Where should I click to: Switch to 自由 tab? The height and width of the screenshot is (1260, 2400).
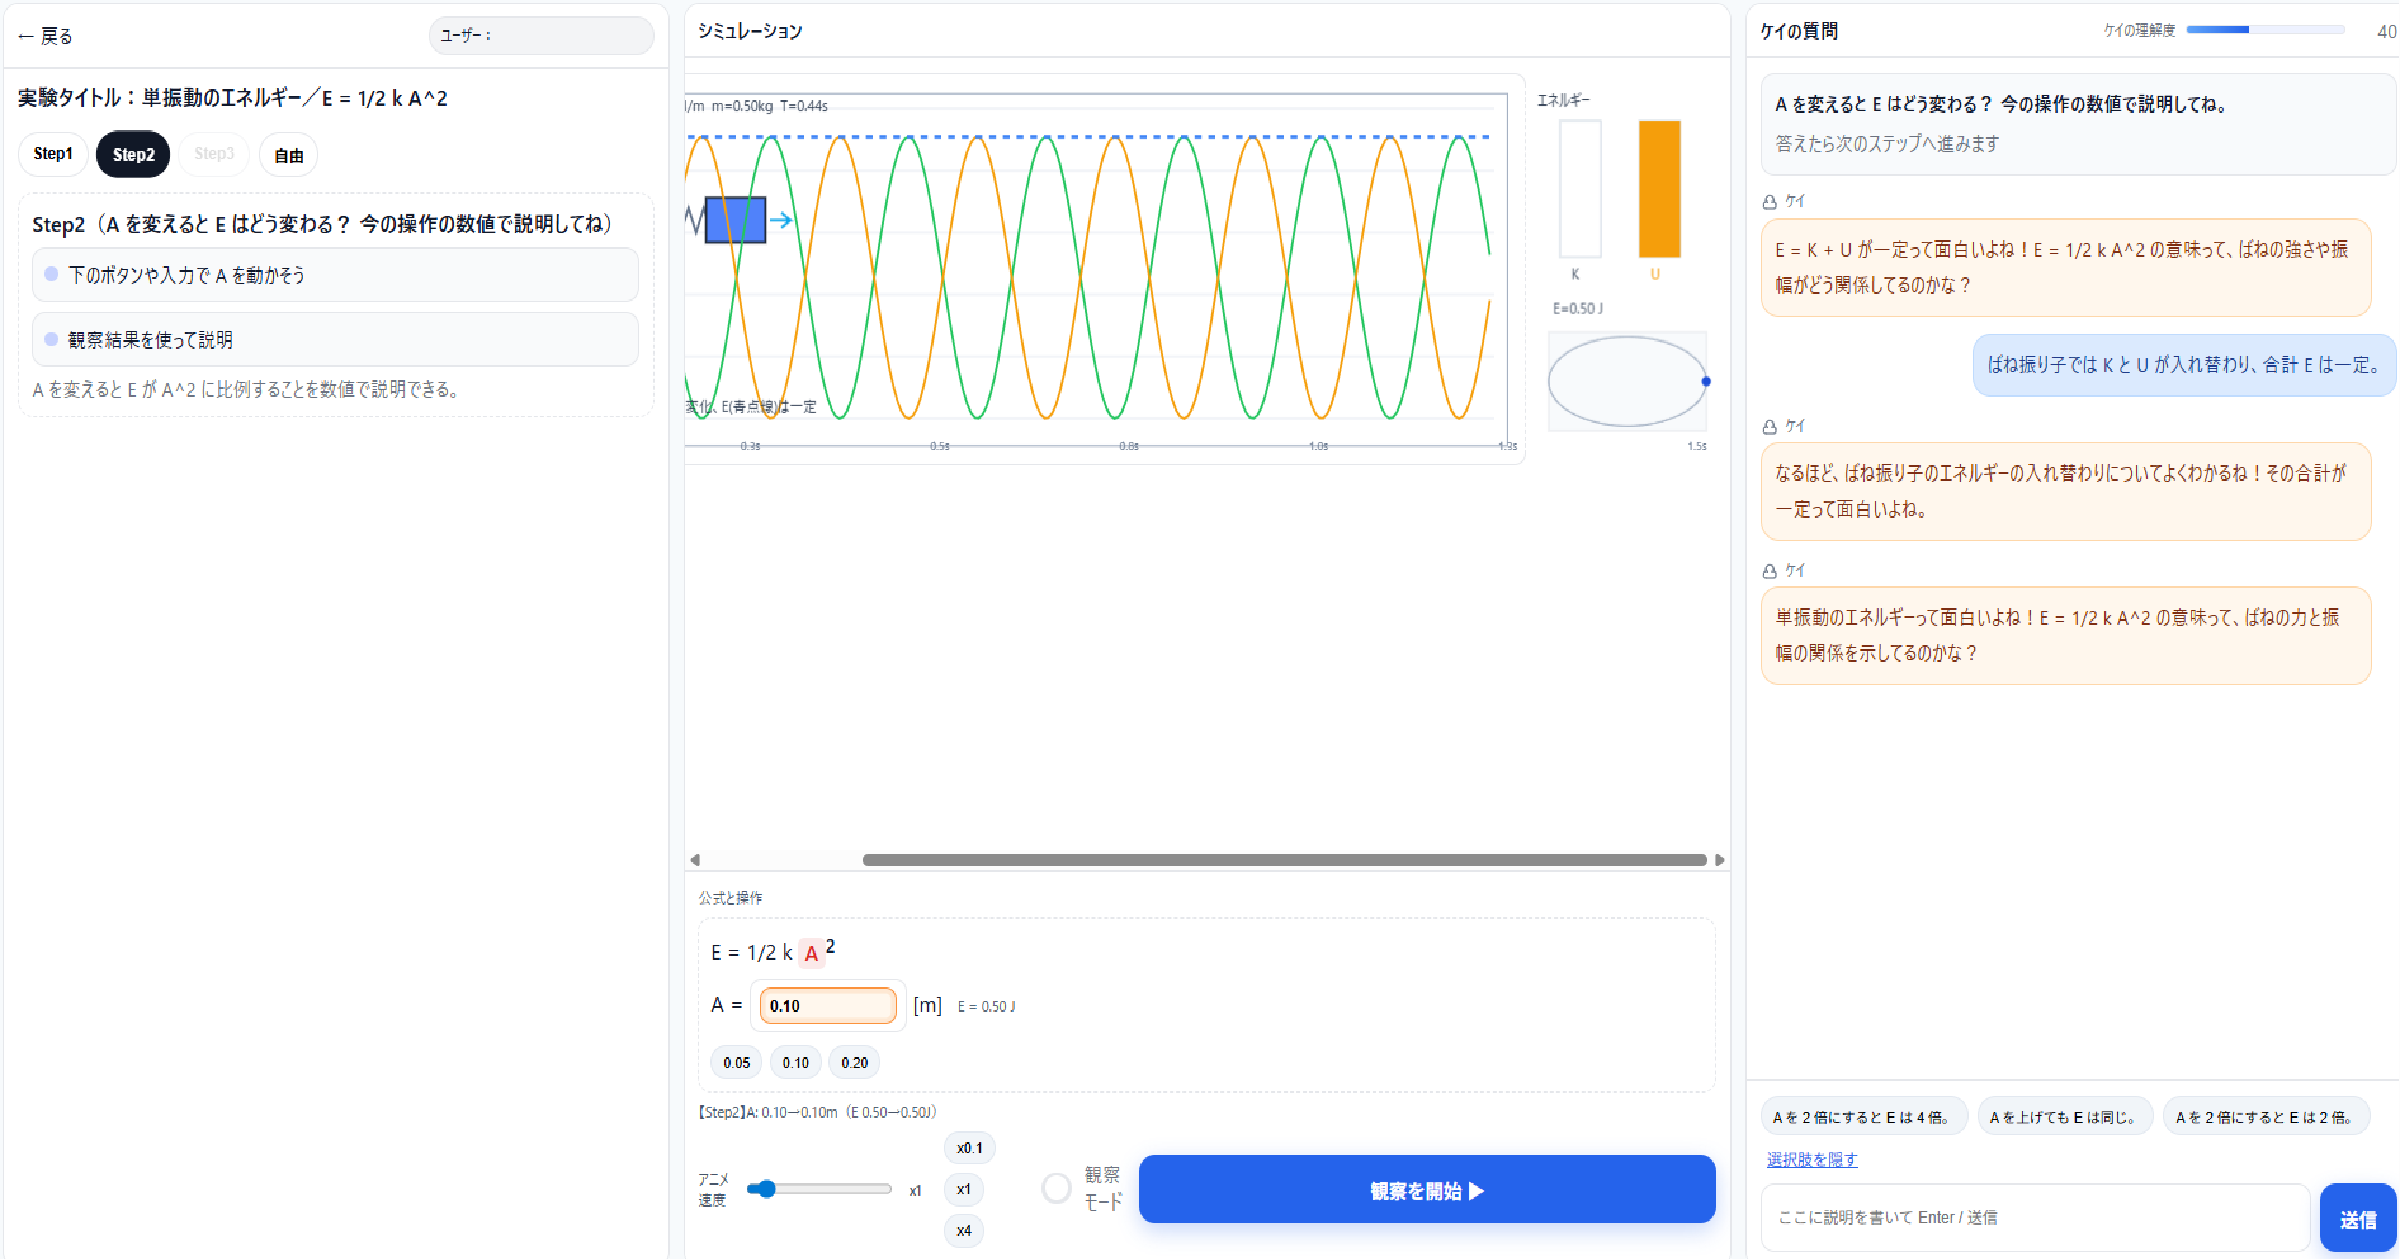288,156
